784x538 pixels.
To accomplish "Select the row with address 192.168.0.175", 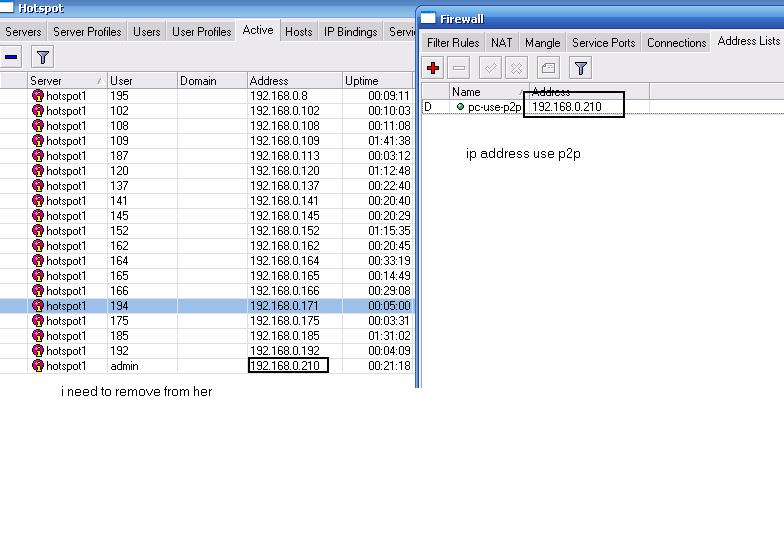I will [207, 320].
